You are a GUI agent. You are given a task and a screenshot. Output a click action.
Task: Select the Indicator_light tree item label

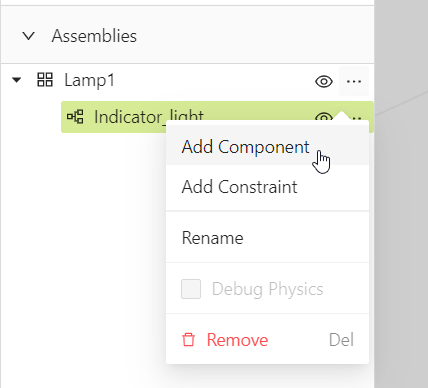[x=149, y=117]
